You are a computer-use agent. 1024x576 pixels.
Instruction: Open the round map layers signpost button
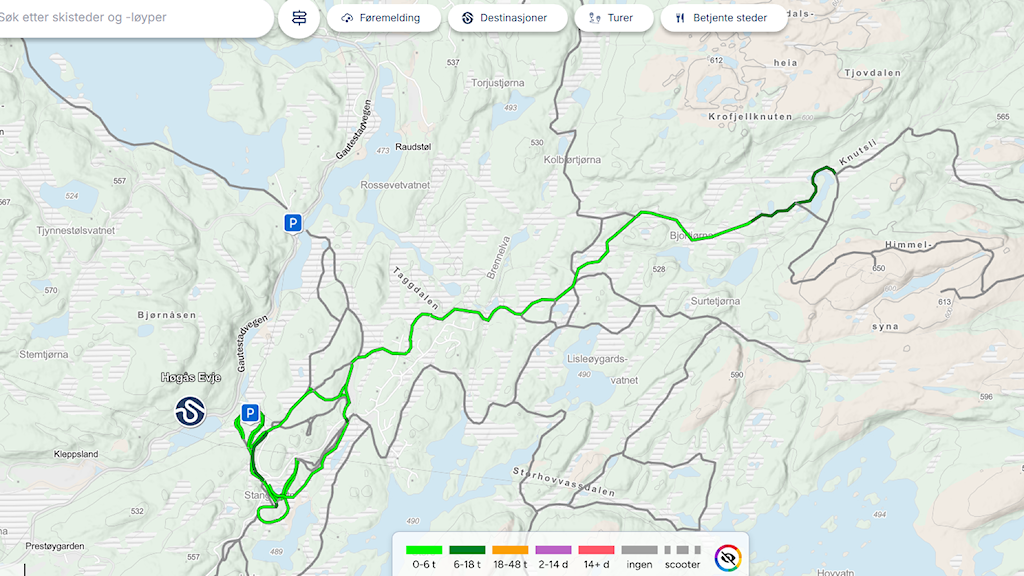tap(299, 18)
